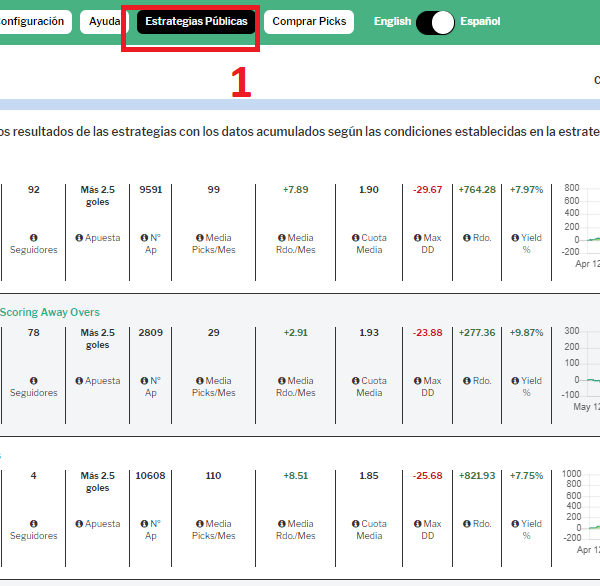Select the 2809 bets count value
This screenshot has height=586, width=600.
click(x=151, y=333)
